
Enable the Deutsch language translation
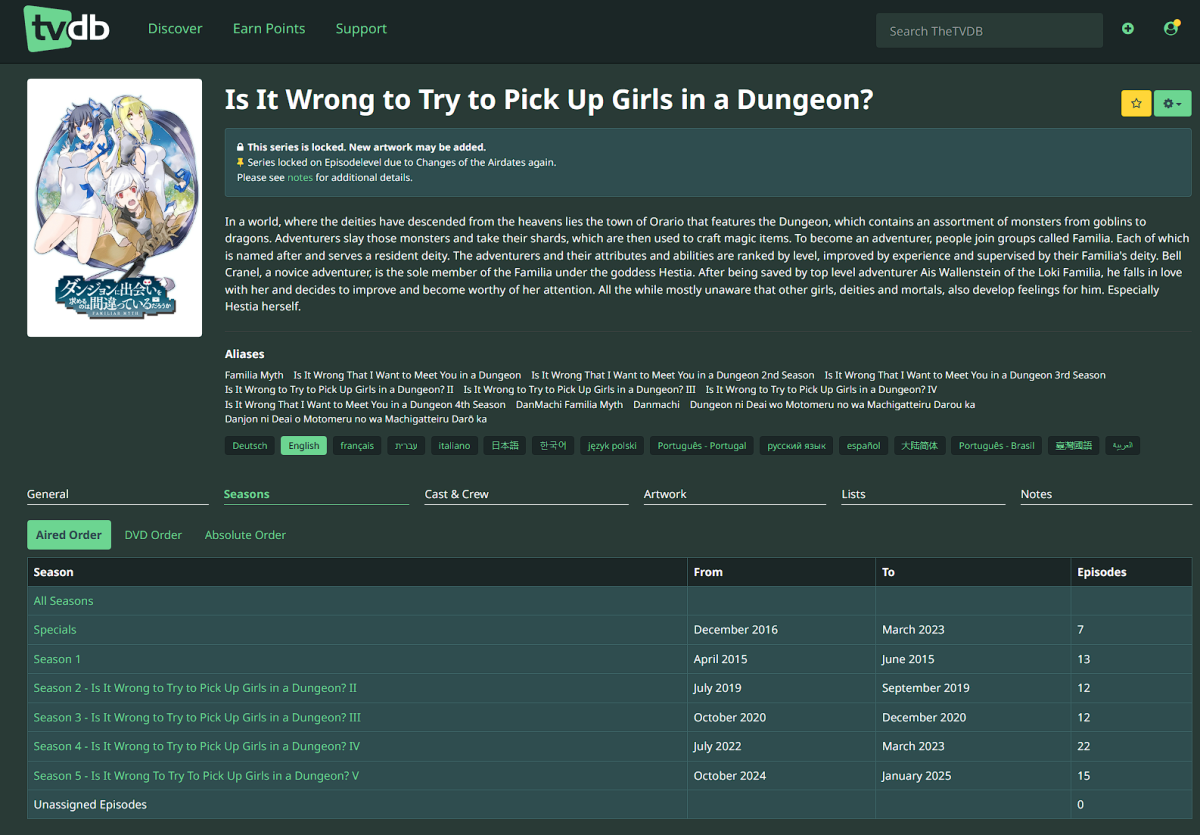tap(249, 445)
